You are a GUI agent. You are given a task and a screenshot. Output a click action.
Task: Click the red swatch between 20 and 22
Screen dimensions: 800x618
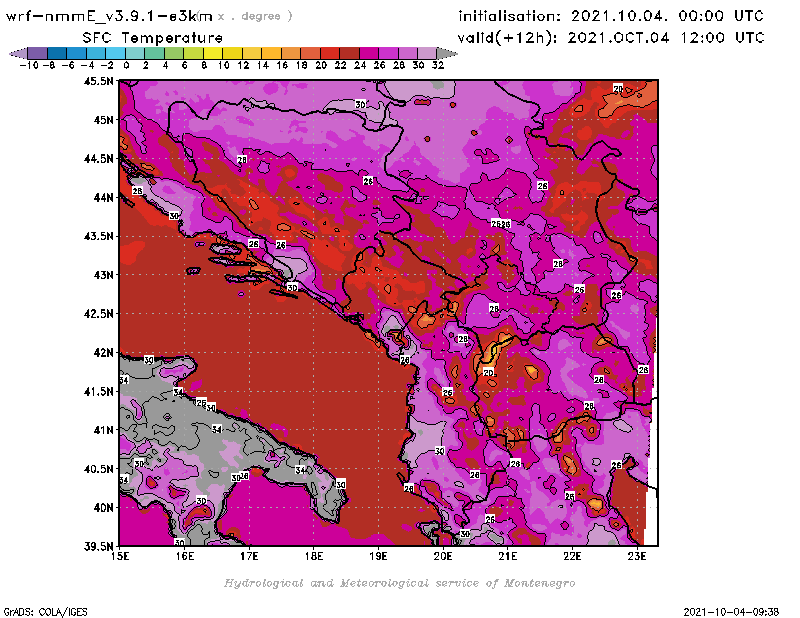coord(330,53)
